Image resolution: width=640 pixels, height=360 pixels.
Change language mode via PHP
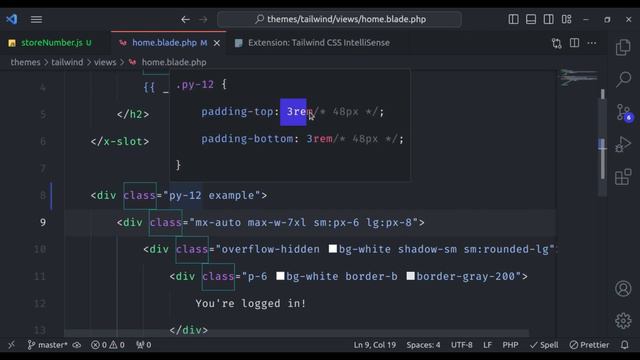click(x=510, y=345)
